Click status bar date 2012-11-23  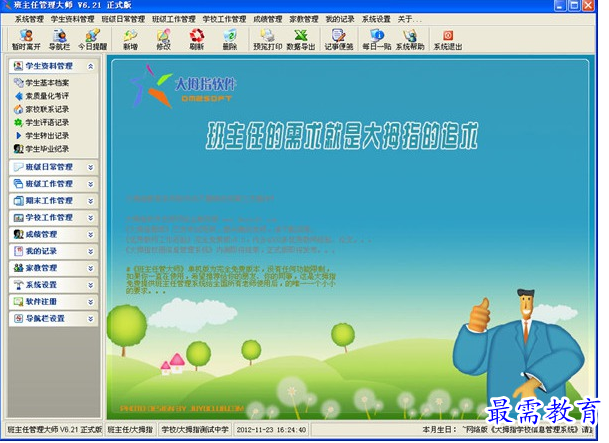tap(255, 429)
